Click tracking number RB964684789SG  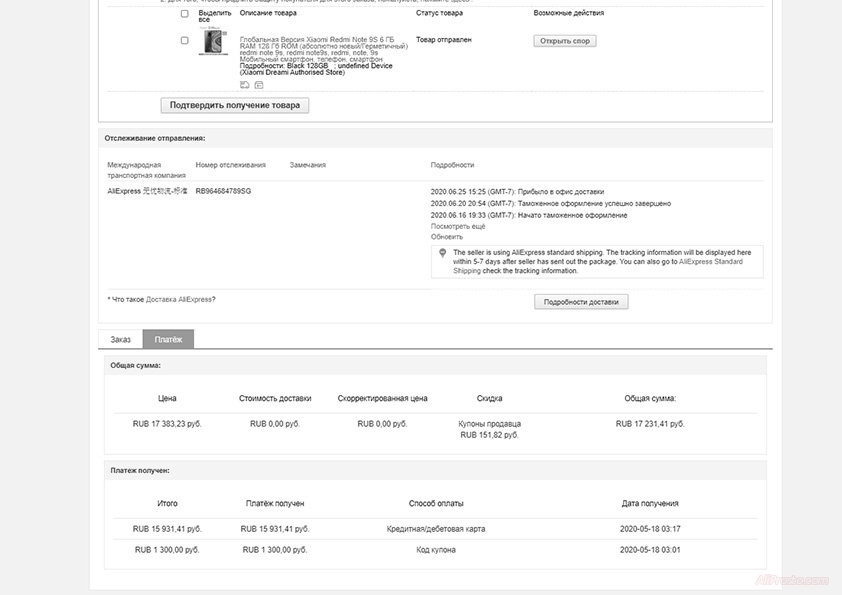click(223, 190)
